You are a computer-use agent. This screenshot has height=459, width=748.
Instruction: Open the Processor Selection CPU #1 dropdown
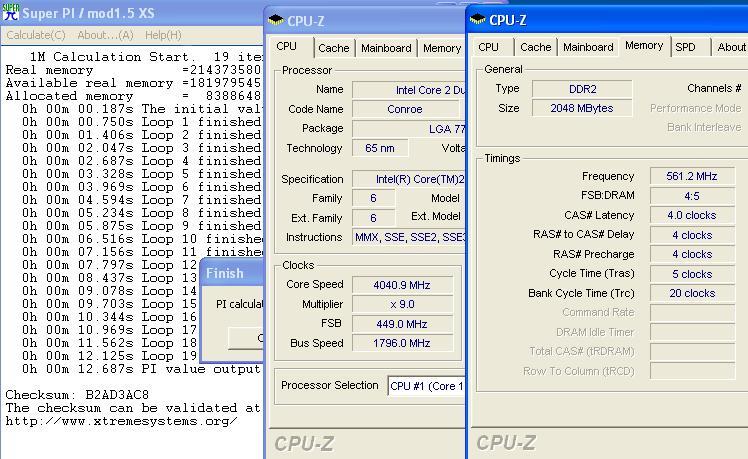(426, 386)
